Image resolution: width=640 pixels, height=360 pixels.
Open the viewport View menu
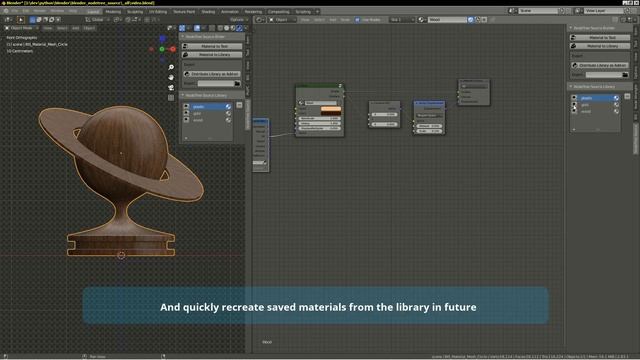coord(48,28)
